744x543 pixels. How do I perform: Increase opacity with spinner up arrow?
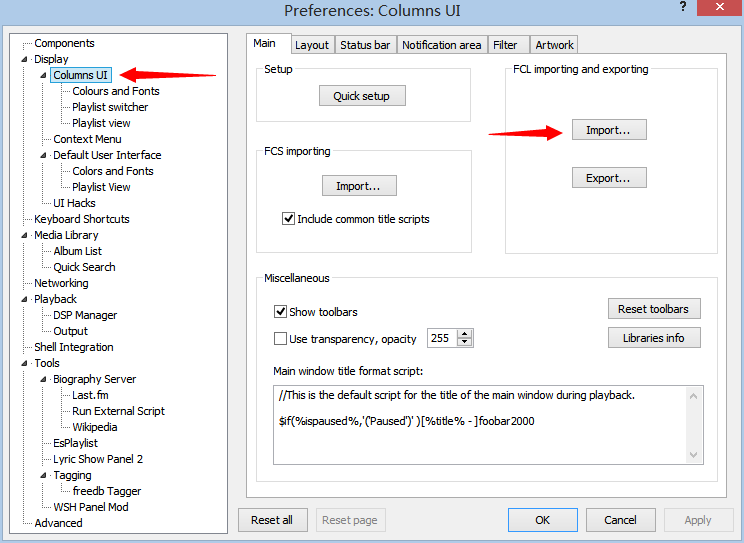coord(465,334)
